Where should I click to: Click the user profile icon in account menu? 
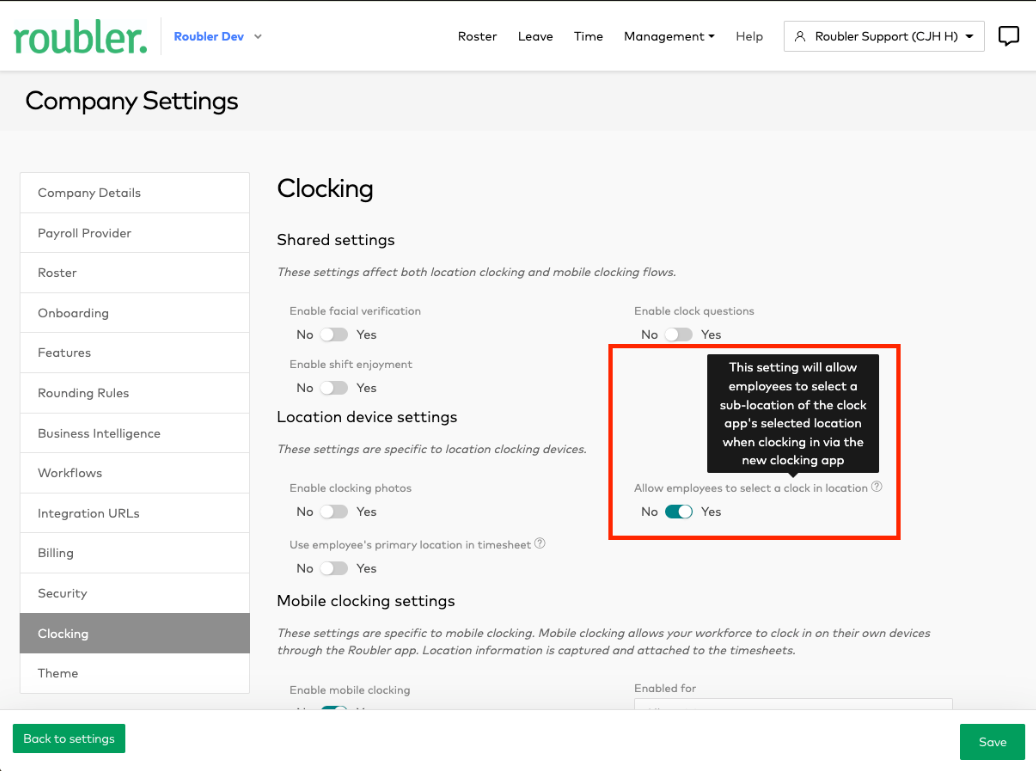coord(799,36)
